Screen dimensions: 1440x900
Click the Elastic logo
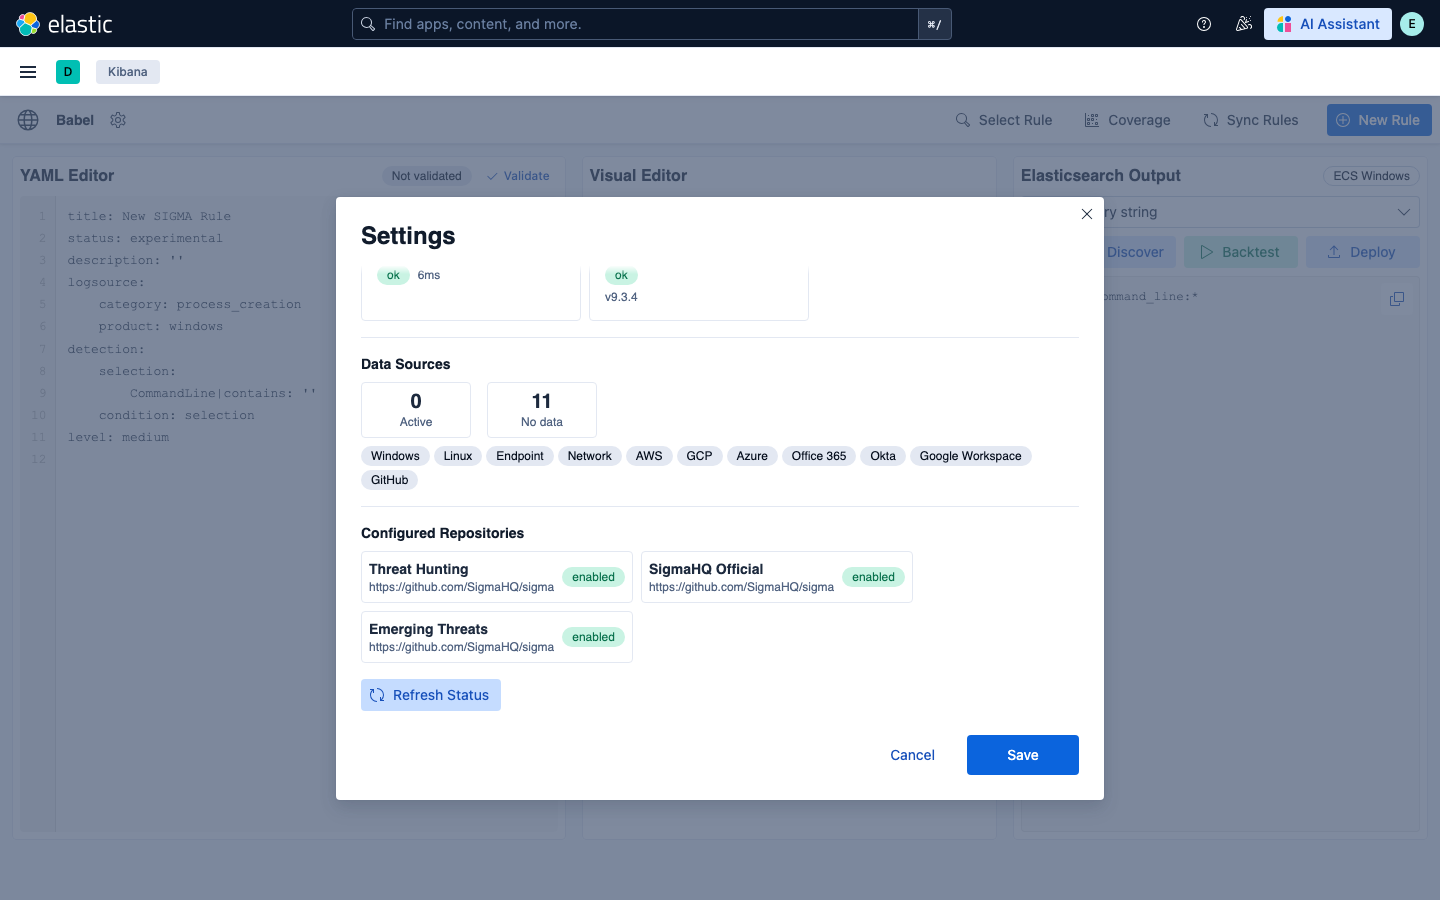64,24
